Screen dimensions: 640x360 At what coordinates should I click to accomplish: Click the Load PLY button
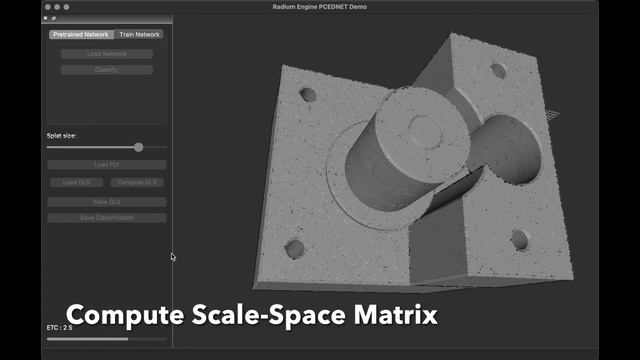coord(107,164)
